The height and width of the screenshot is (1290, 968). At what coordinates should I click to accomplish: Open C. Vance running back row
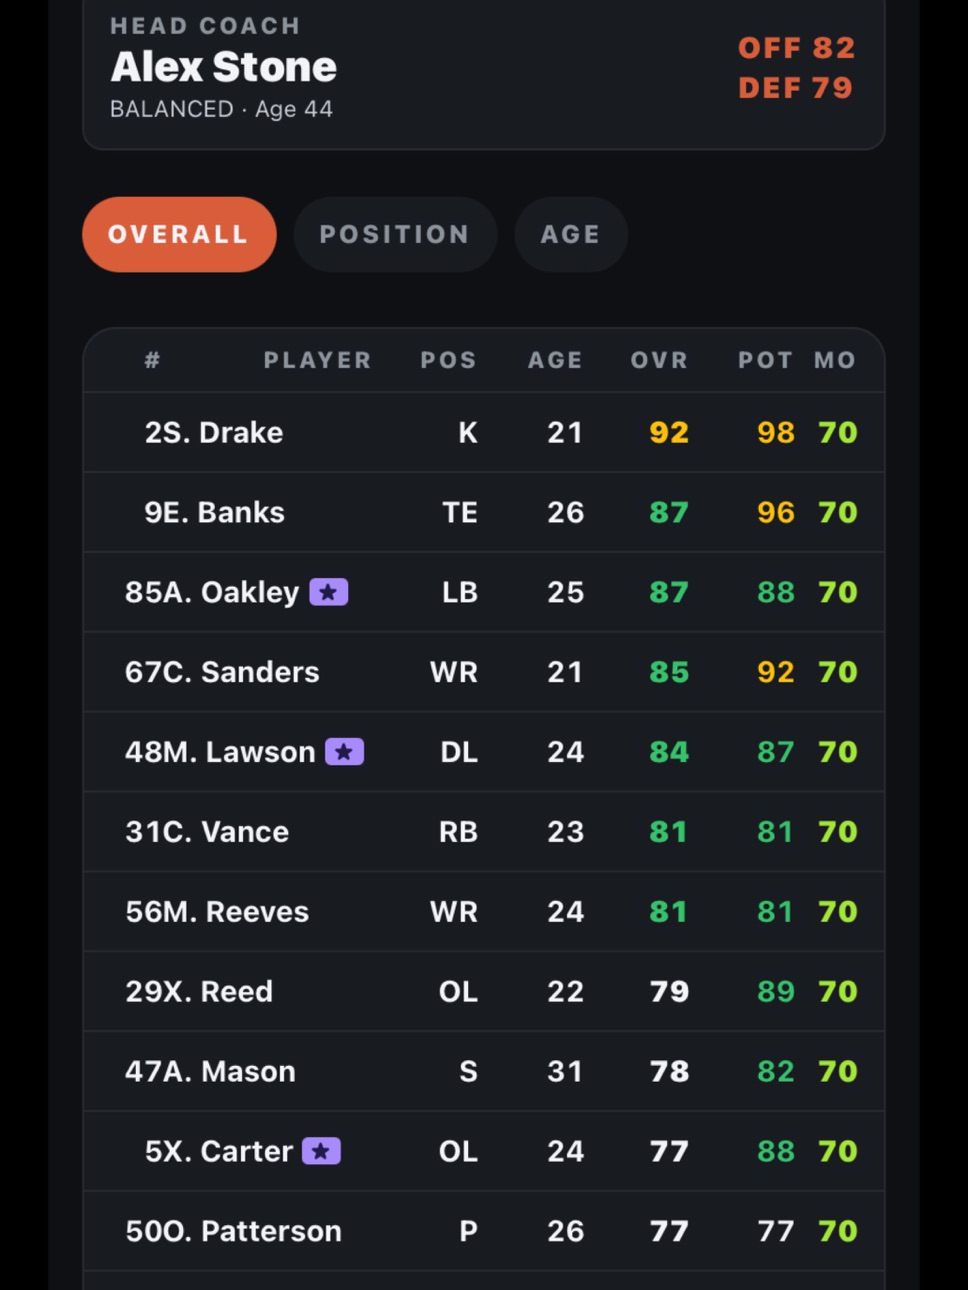click(x=484, y=832)
